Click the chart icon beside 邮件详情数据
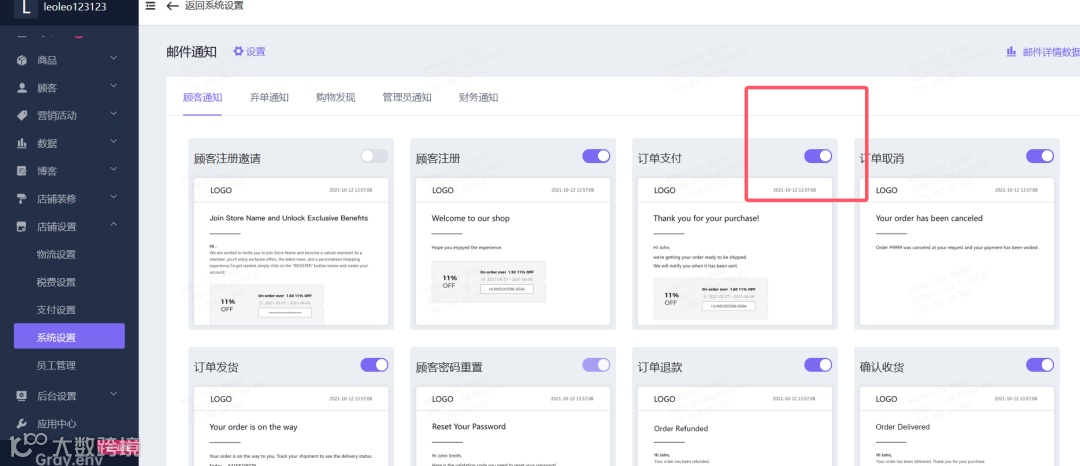The image size is (1080, 466). (1012, 52)
